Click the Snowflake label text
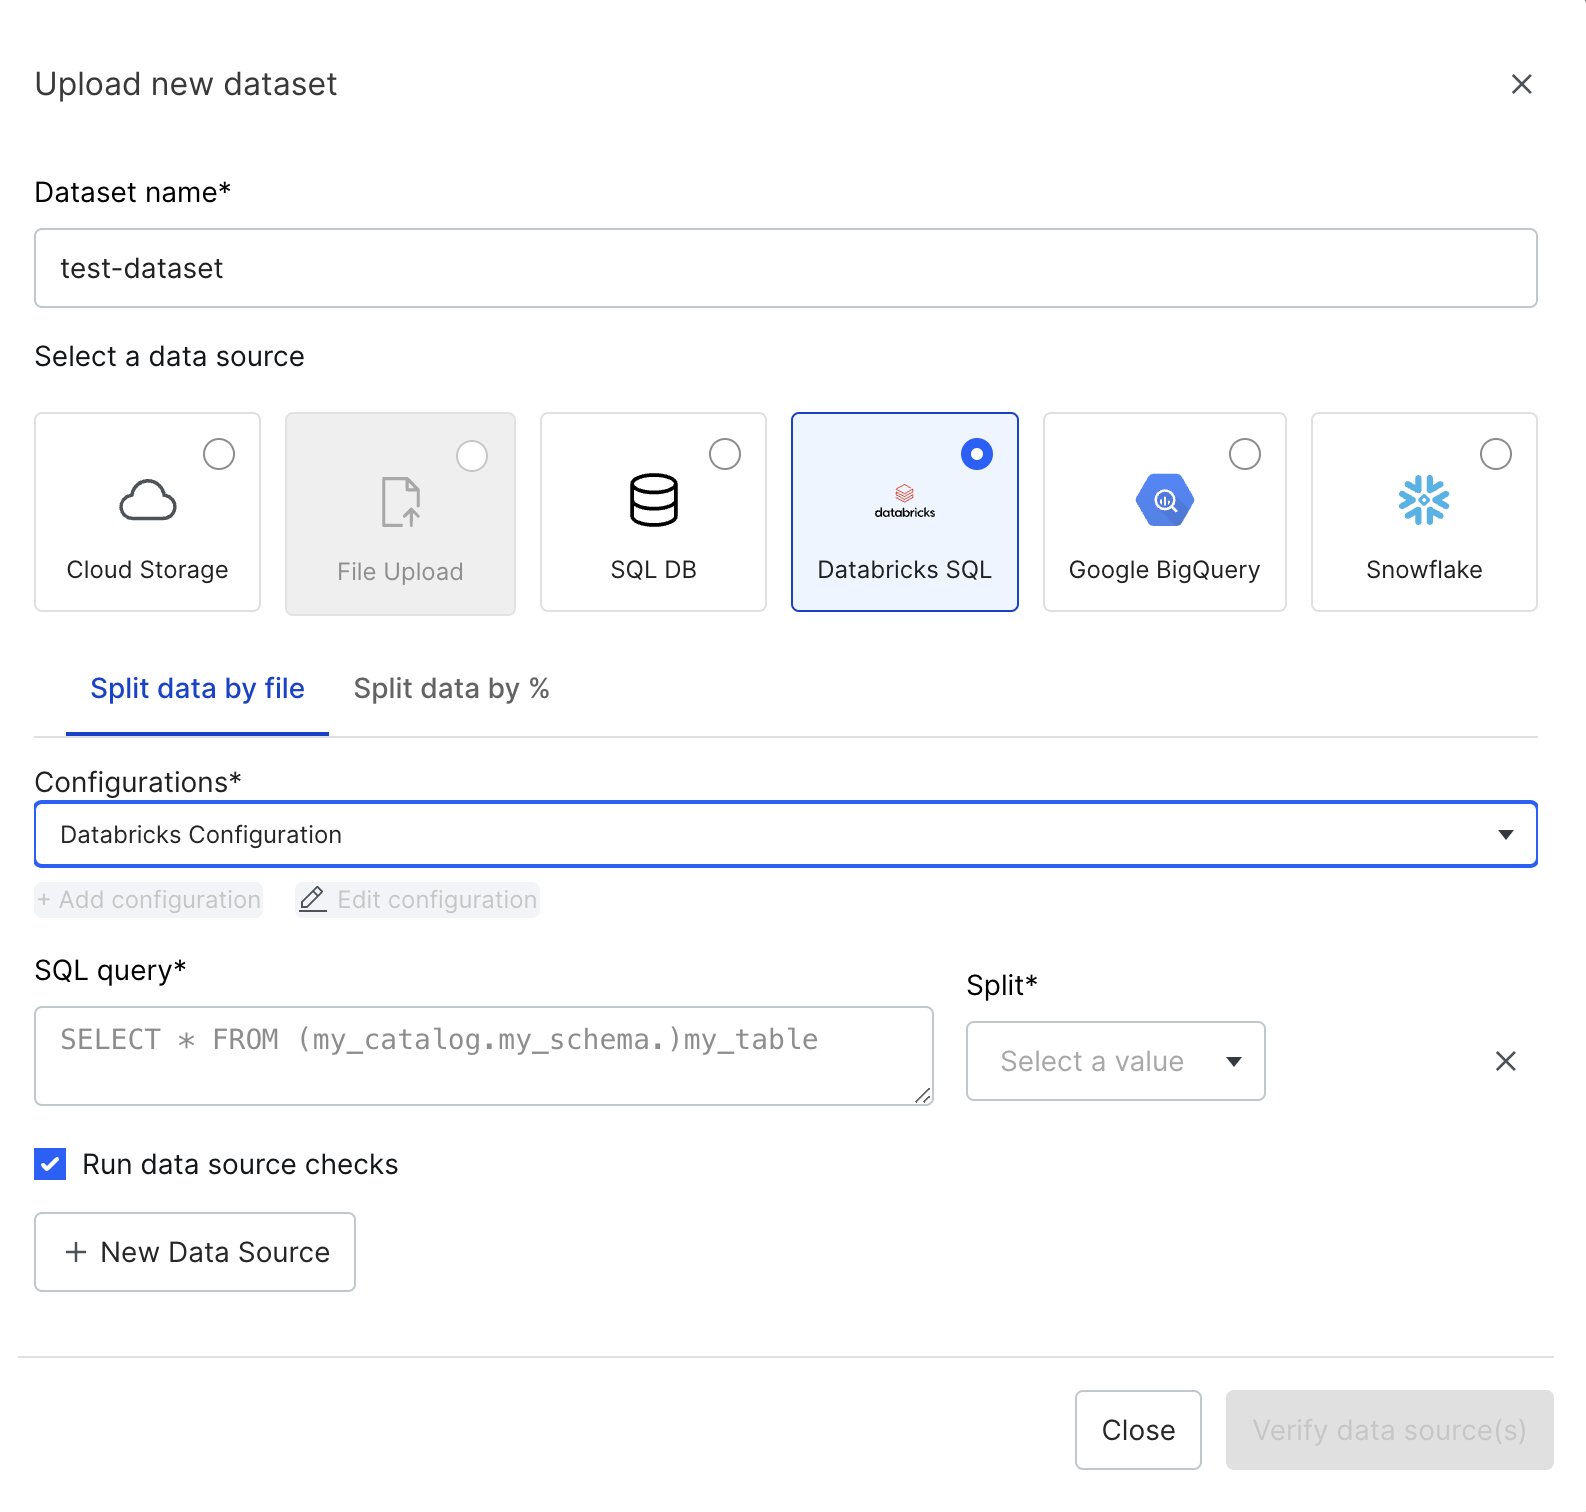This screenshot has width=1586, height=1512. [1424, 570]
